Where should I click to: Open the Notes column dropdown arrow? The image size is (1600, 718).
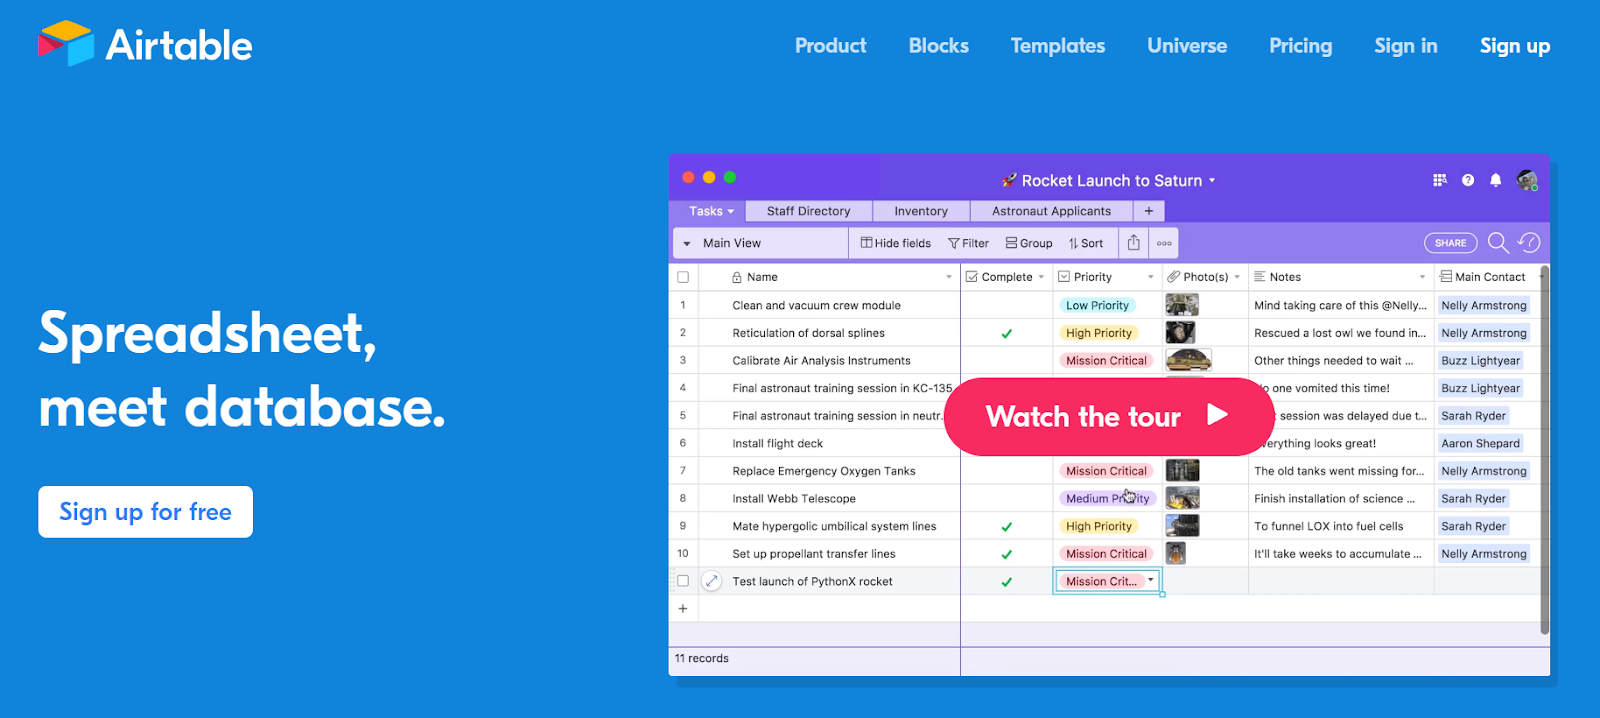point(1422,277)
